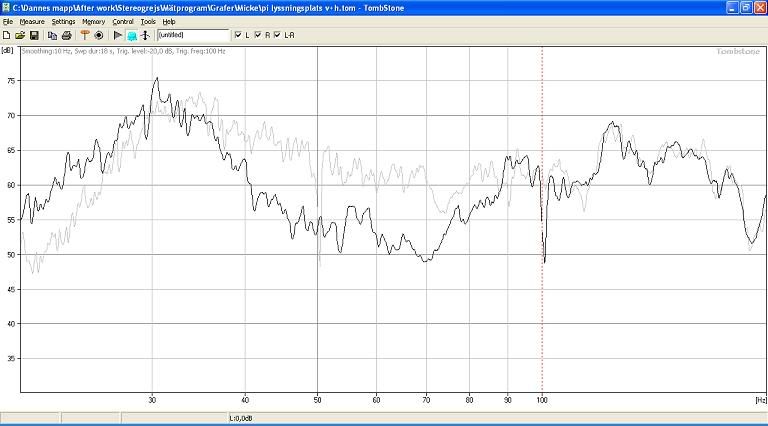Click the cyan toolbar icon
768x426 pixels.
[x=131, y=35]
